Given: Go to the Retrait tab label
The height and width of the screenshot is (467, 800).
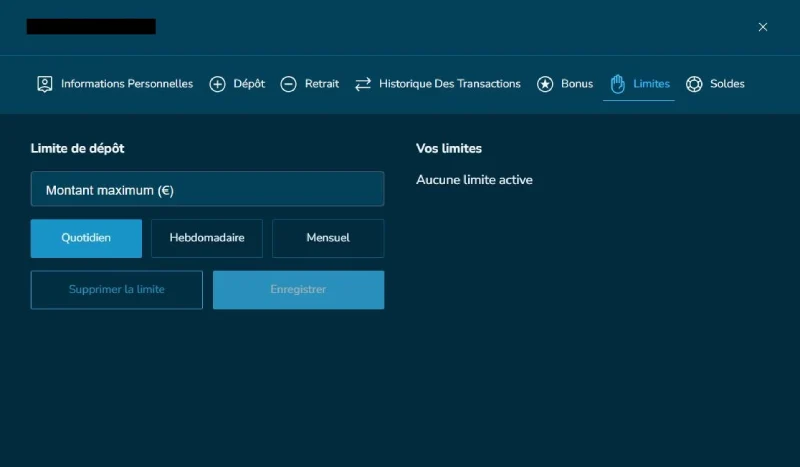Looking at the screenshot, I should [322, 84].
